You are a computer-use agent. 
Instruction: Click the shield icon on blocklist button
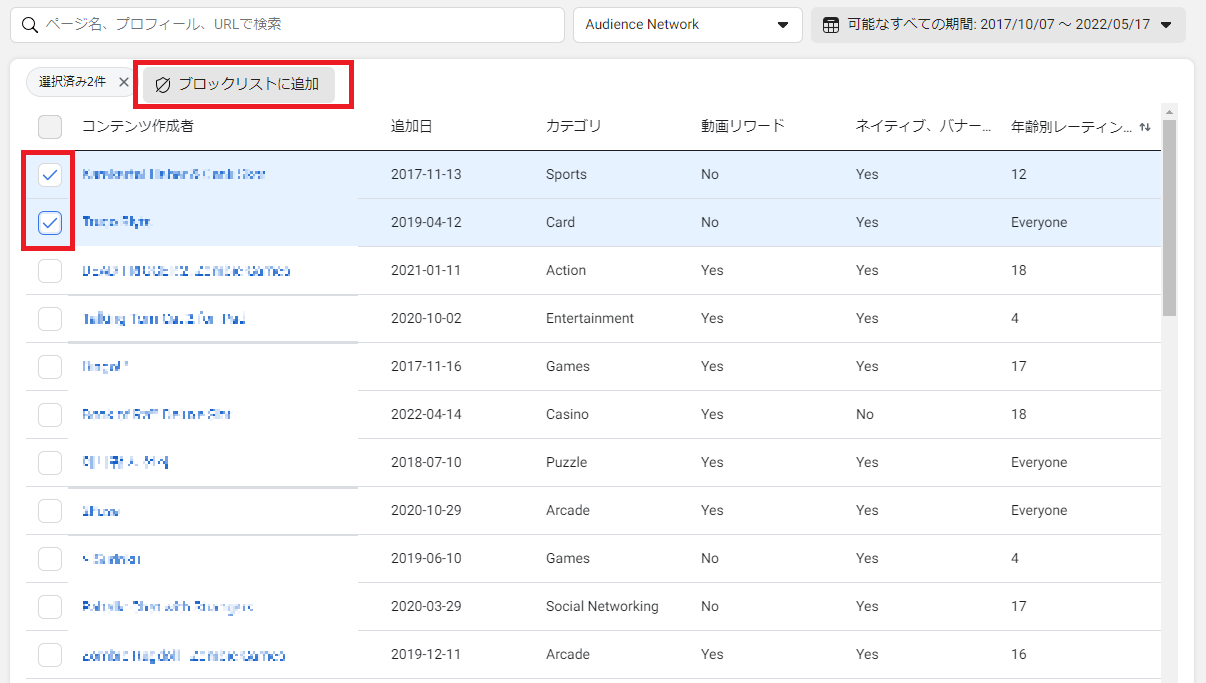(x=163, y=85)
